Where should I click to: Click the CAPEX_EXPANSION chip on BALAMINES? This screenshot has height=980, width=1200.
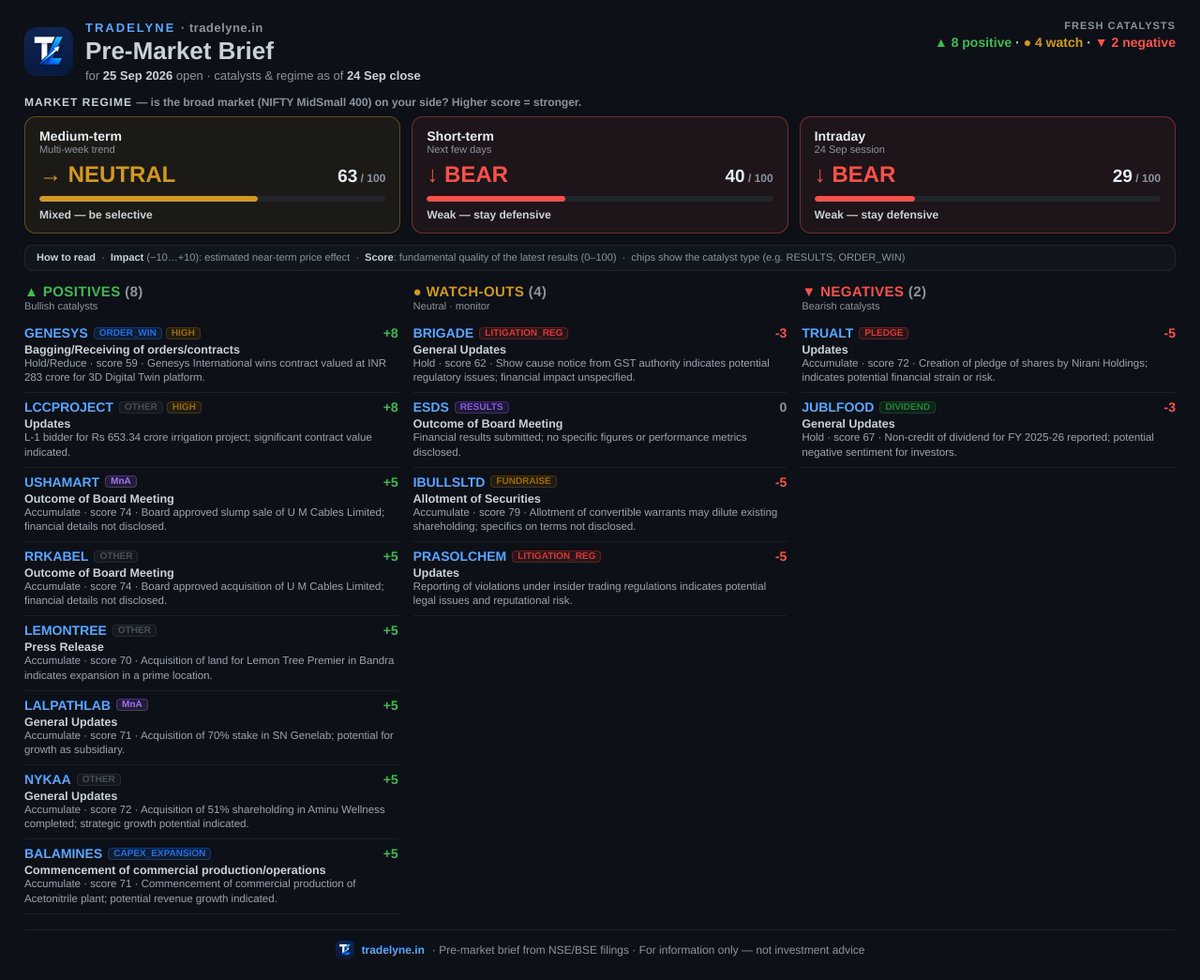coord(160,853)
